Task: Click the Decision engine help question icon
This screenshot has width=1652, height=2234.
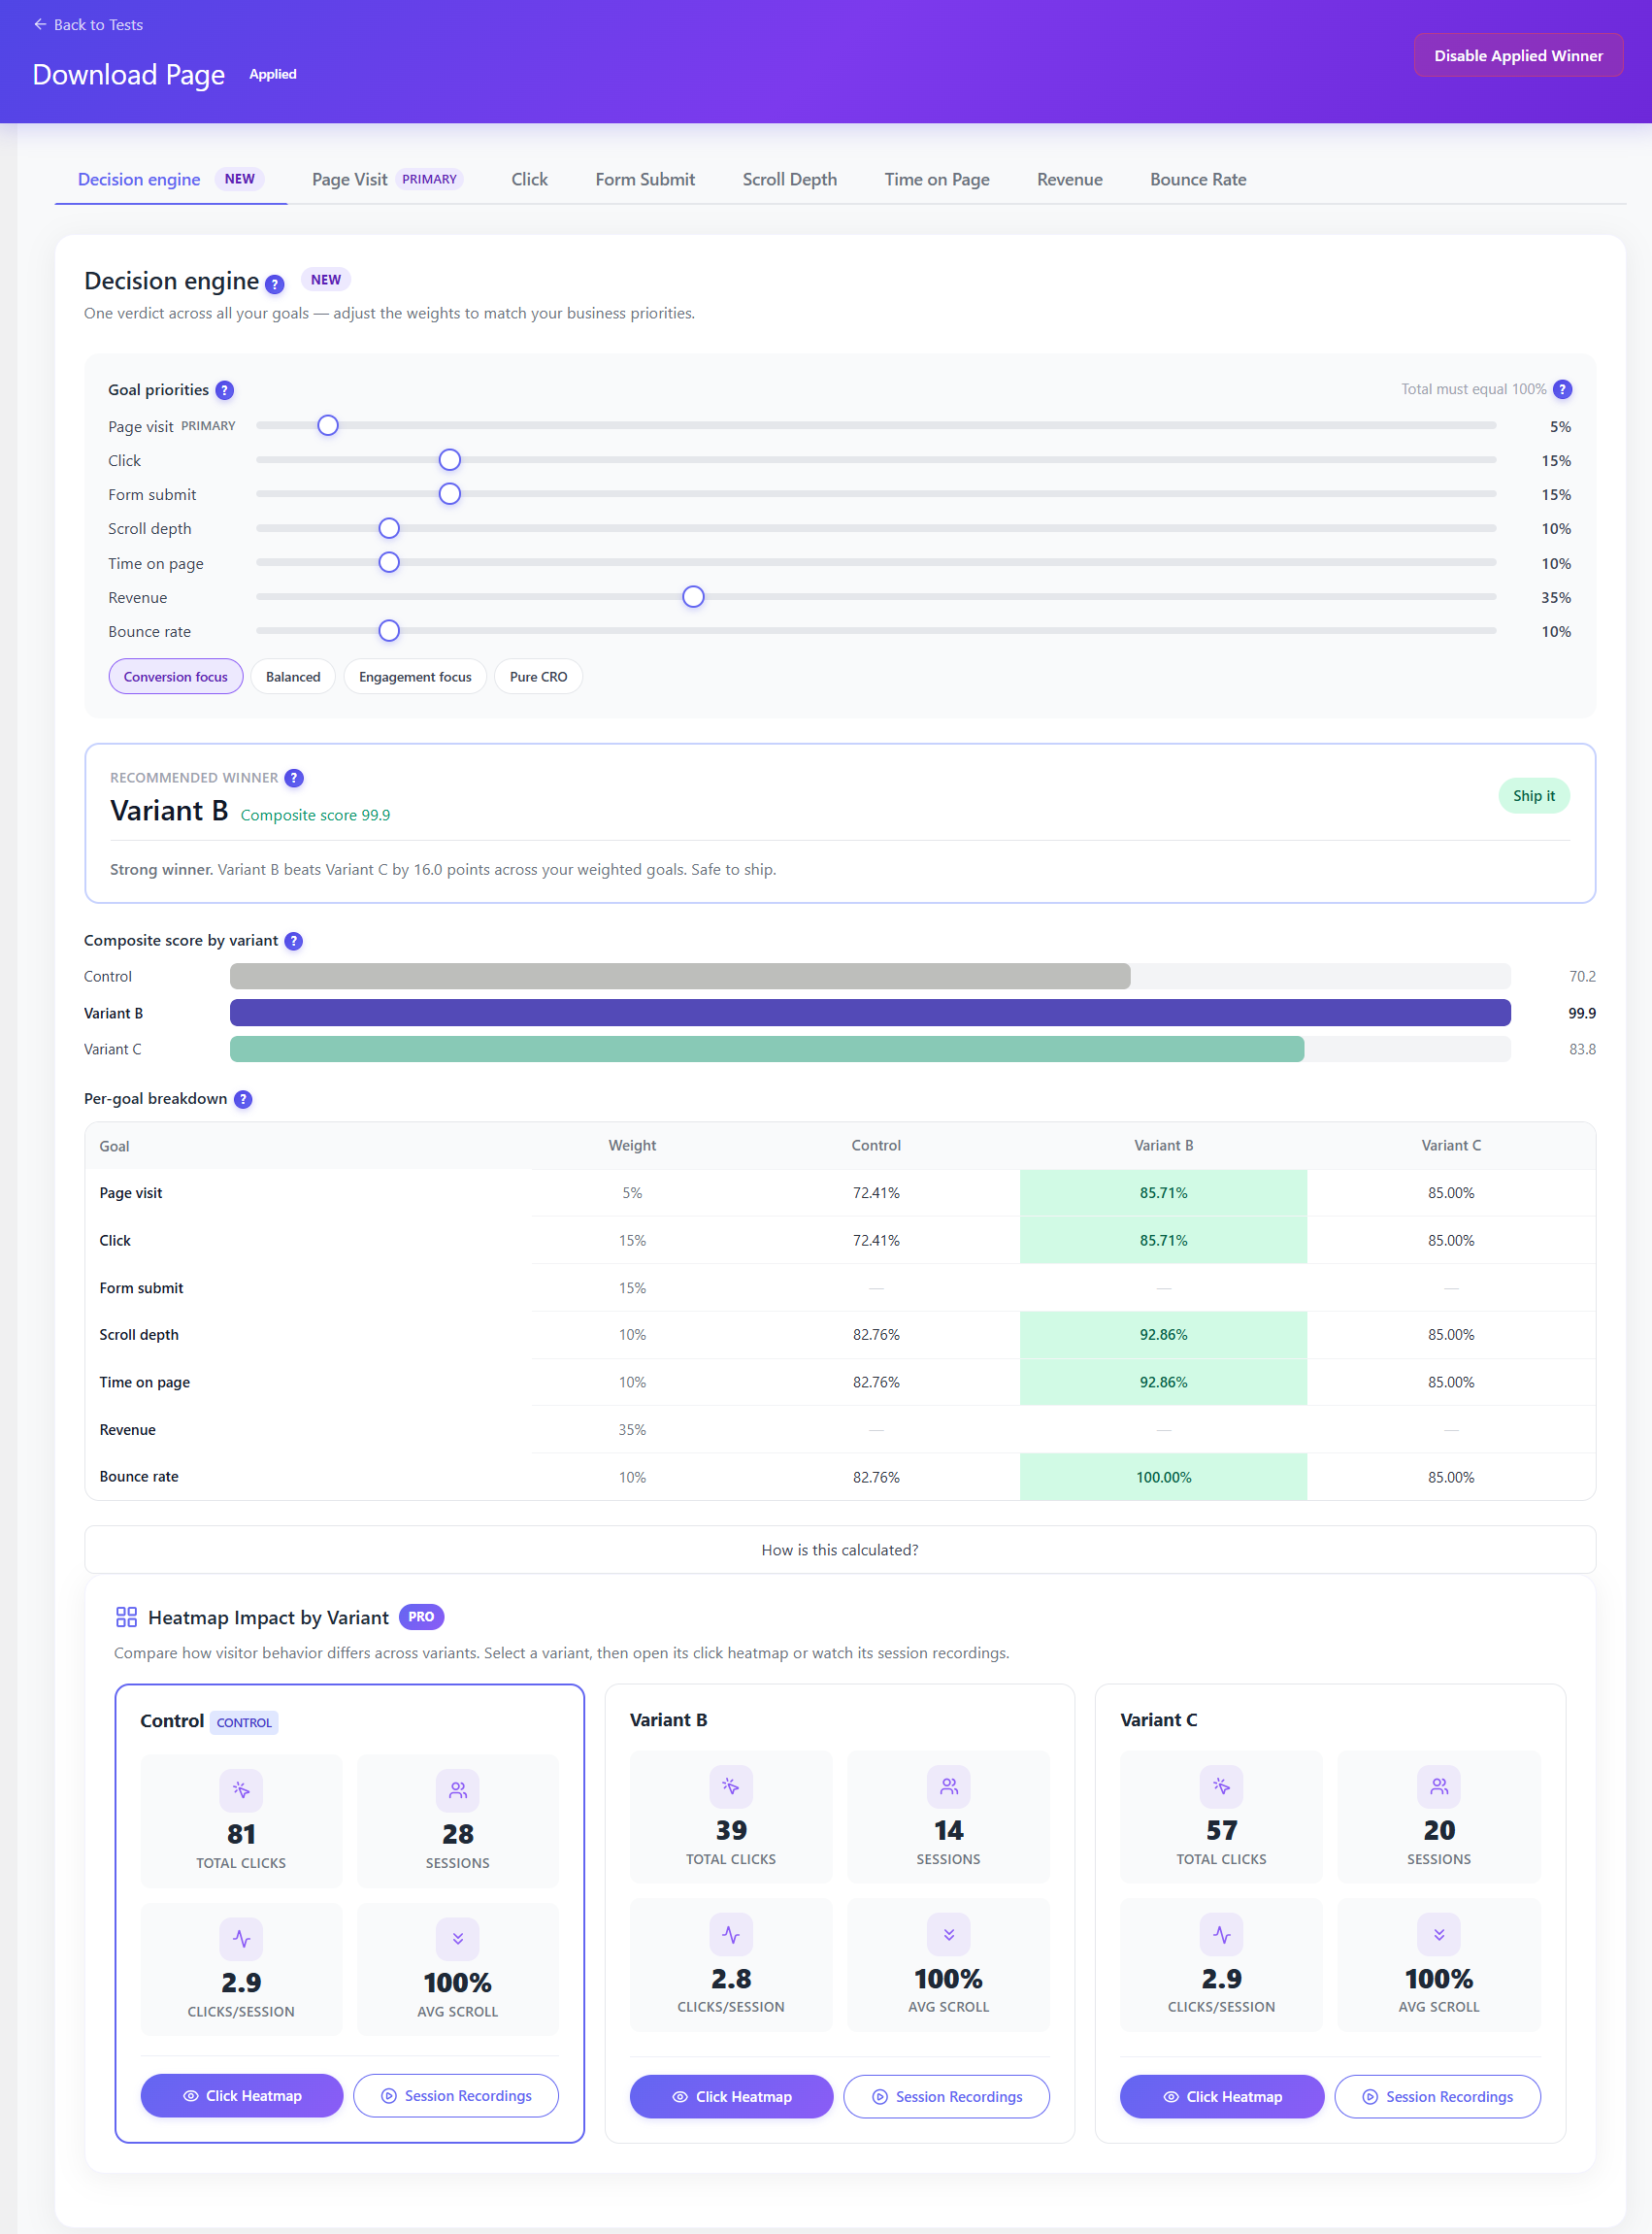Action: coord(274,284)
